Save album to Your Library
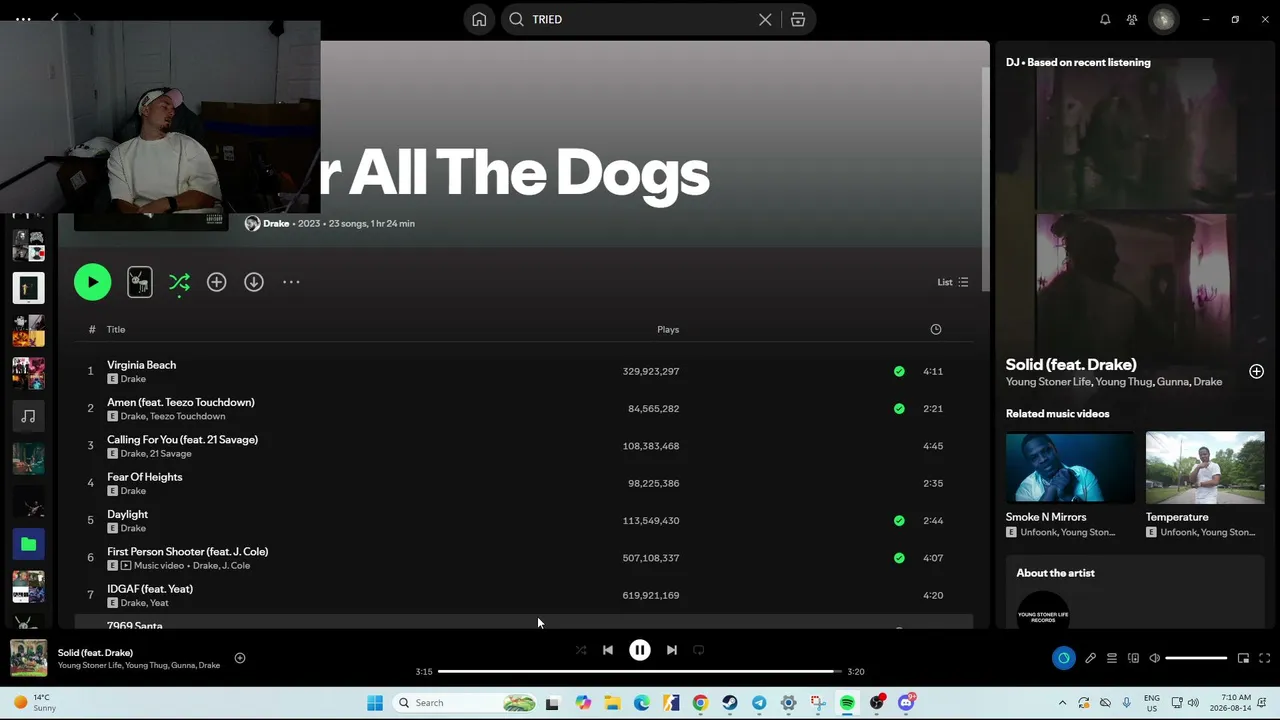 216,282
